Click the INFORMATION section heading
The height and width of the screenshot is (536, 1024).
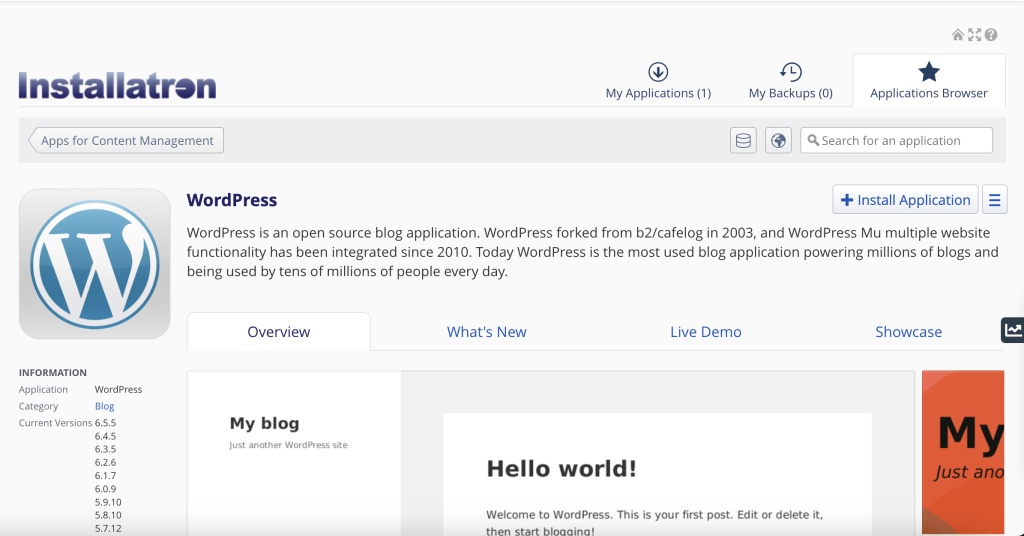[53, 373]
